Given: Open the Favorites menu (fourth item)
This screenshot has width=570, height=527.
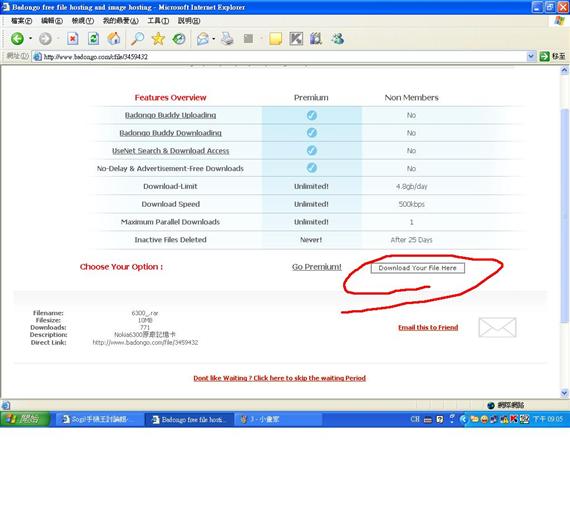Looking at the screenshot, I should click(120, 21).
